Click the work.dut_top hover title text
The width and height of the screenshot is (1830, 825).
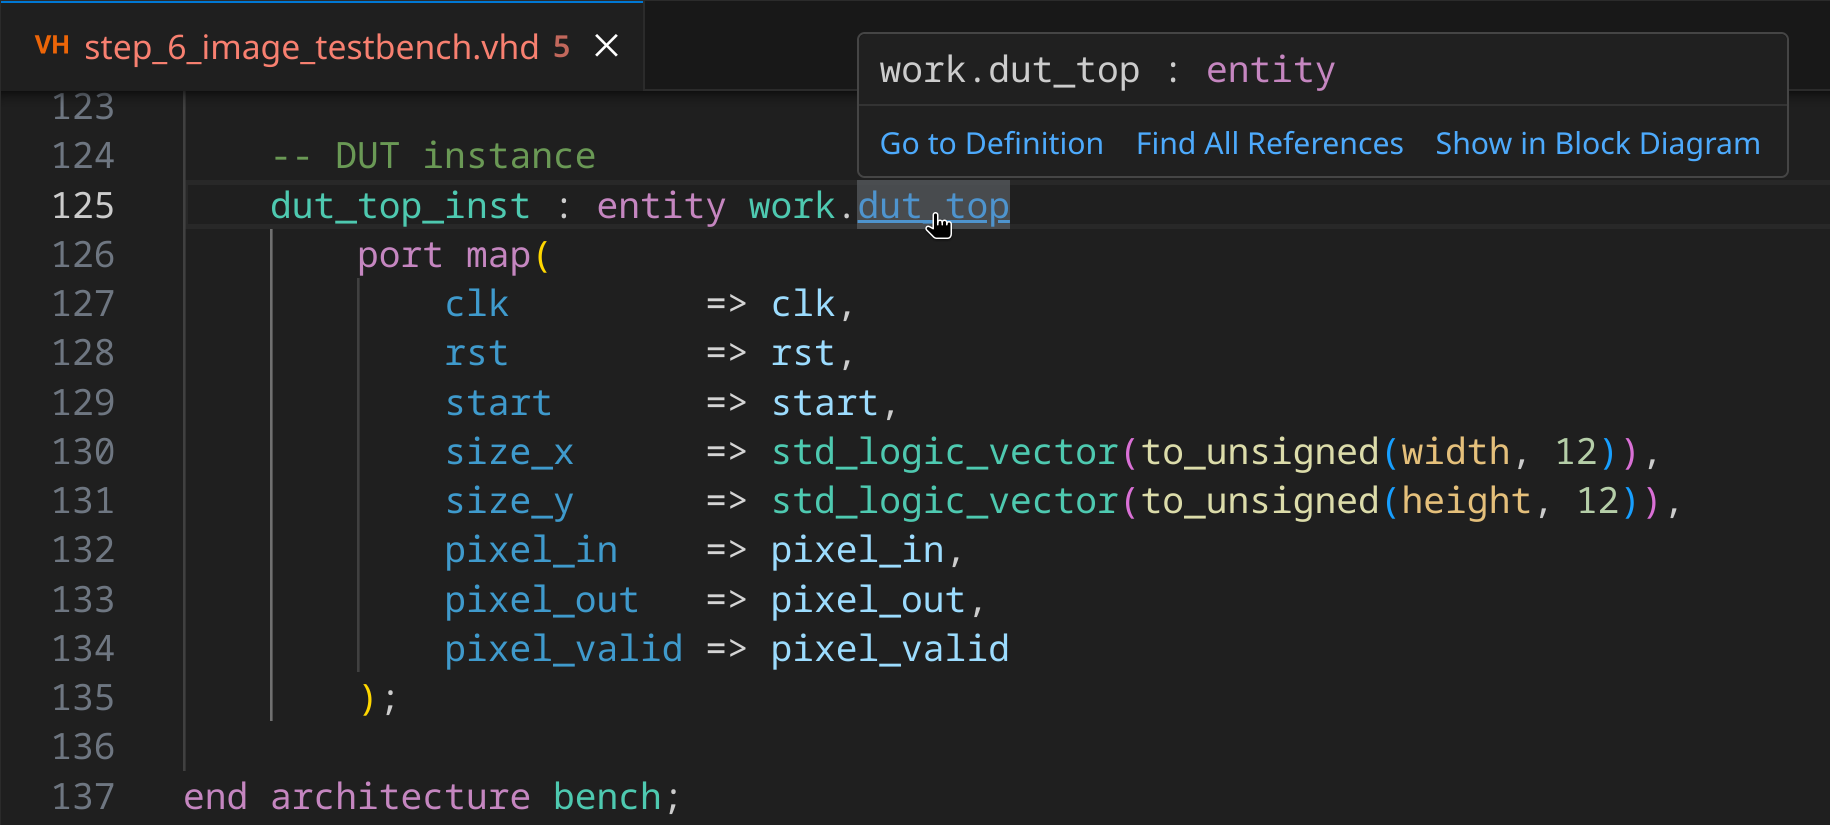coord(1009,71)
